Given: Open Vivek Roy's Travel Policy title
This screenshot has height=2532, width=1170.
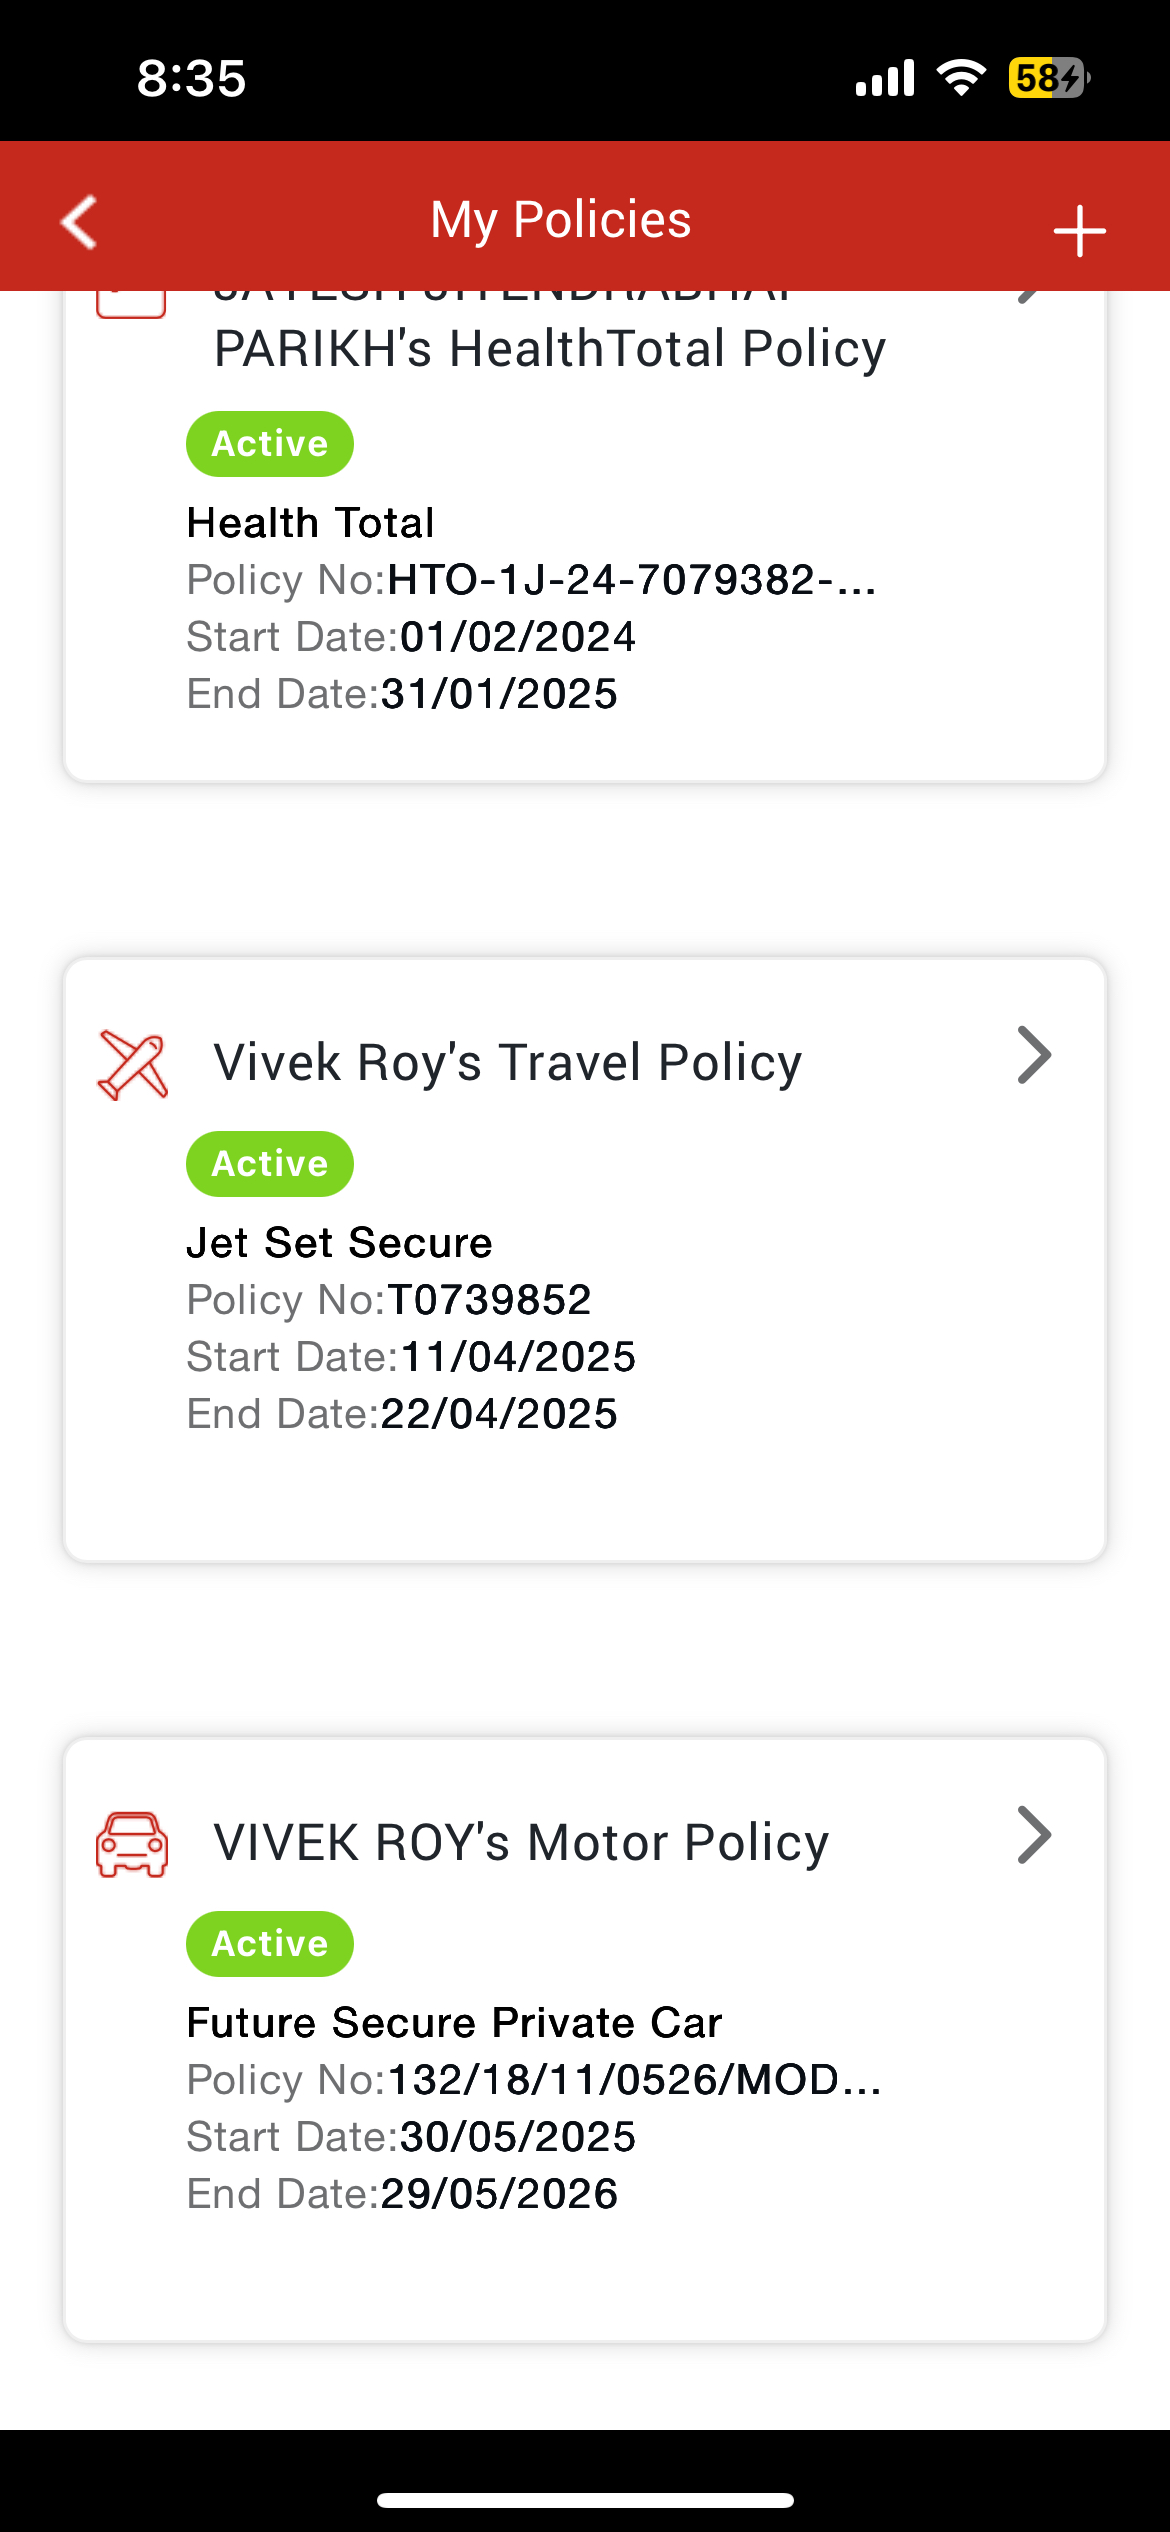Looking at the screenshot, I should click(x=508, y=1063).
